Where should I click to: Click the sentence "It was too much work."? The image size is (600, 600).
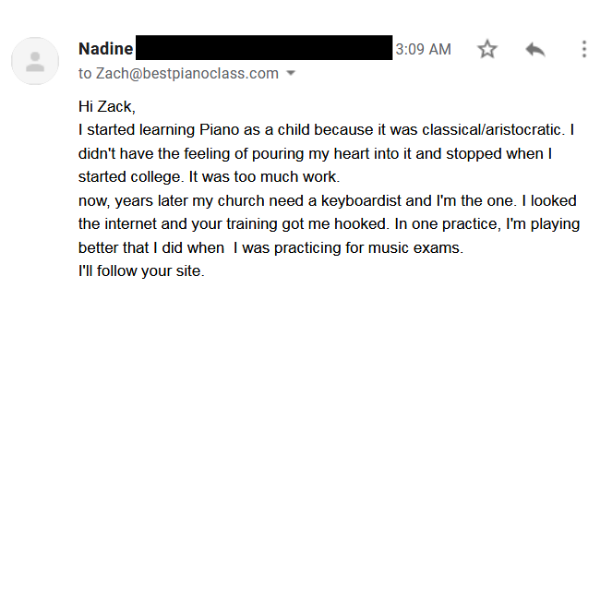[x=265, y=177]
